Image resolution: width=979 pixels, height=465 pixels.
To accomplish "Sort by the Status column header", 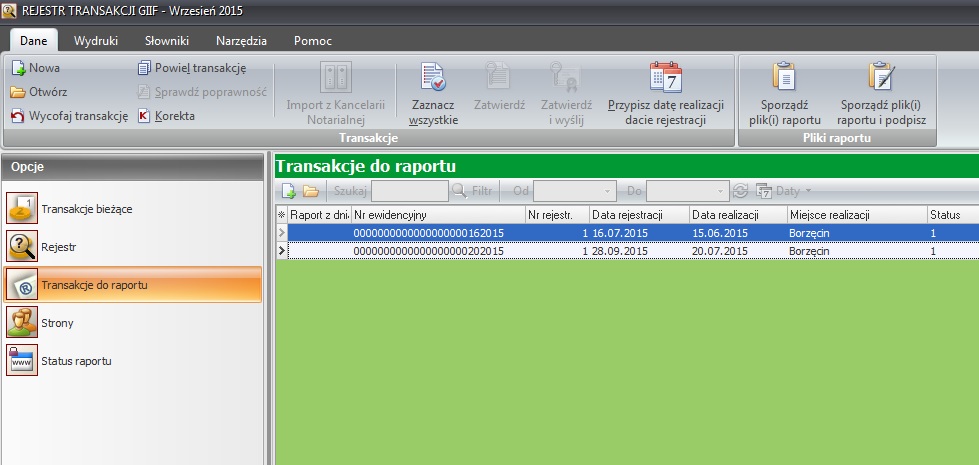I will pos(953,215).
